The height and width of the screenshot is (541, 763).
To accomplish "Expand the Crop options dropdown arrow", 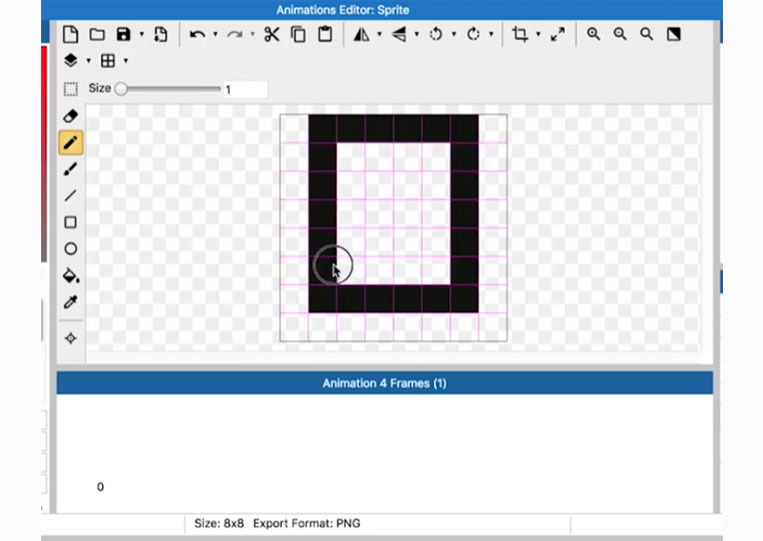I will [538, 34].
